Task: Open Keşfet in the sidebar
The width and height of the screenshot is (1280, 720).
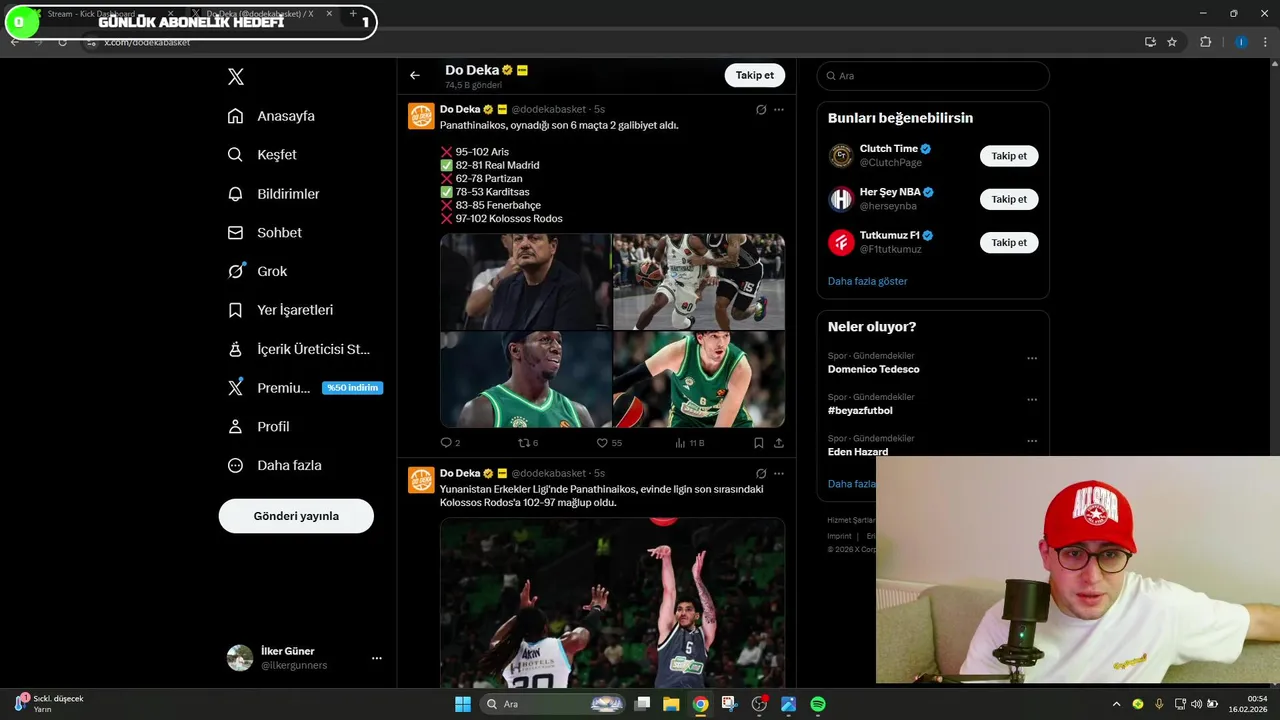Action: pos(262,155)
